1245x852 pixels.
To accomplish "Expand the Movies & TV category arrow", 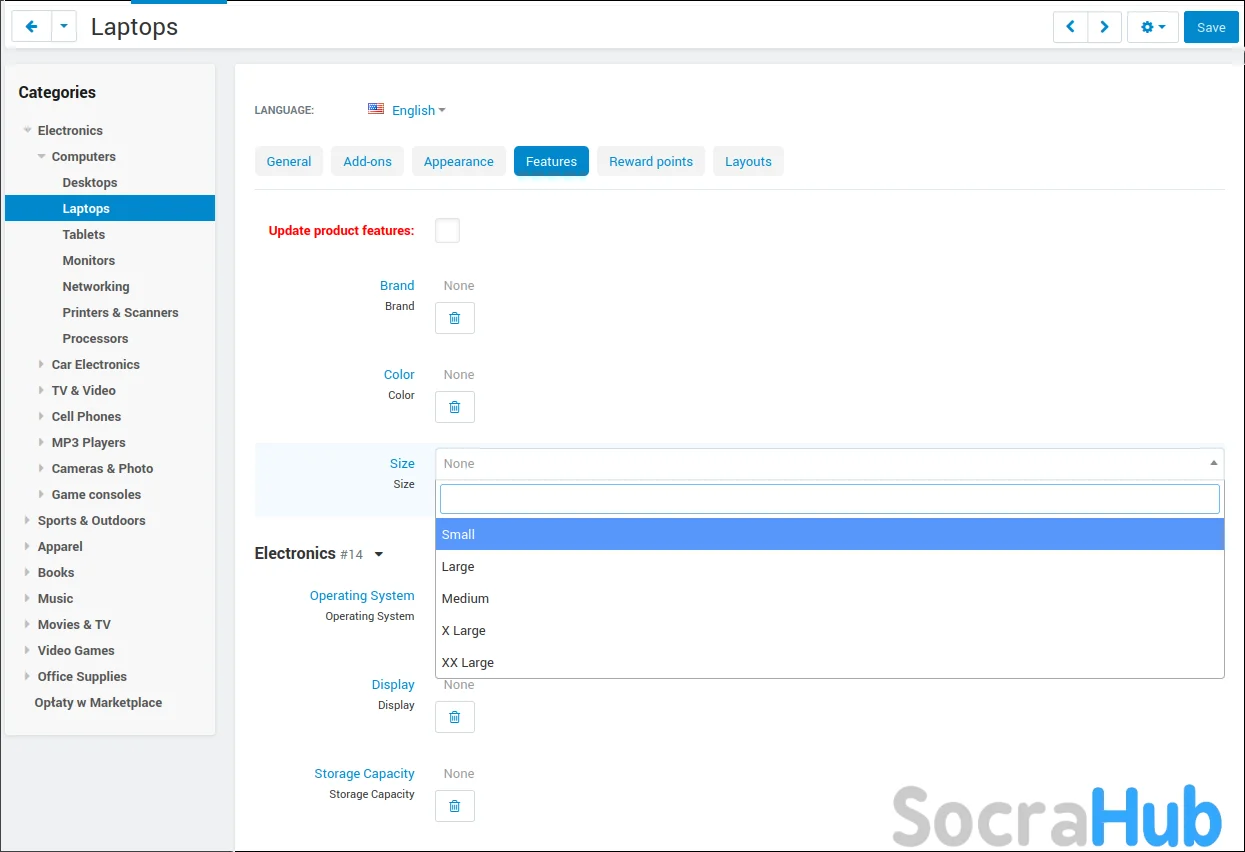I will 28,624.
